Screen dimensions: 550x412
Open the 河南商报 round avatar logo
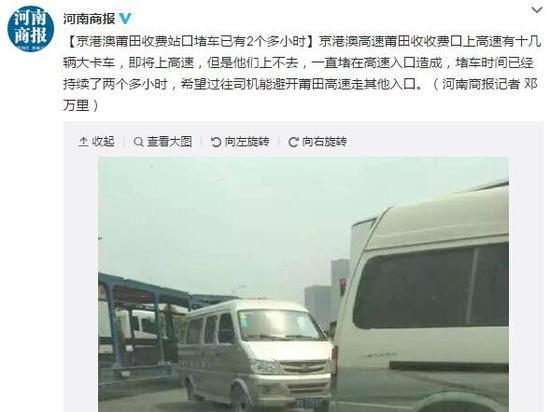31,29
